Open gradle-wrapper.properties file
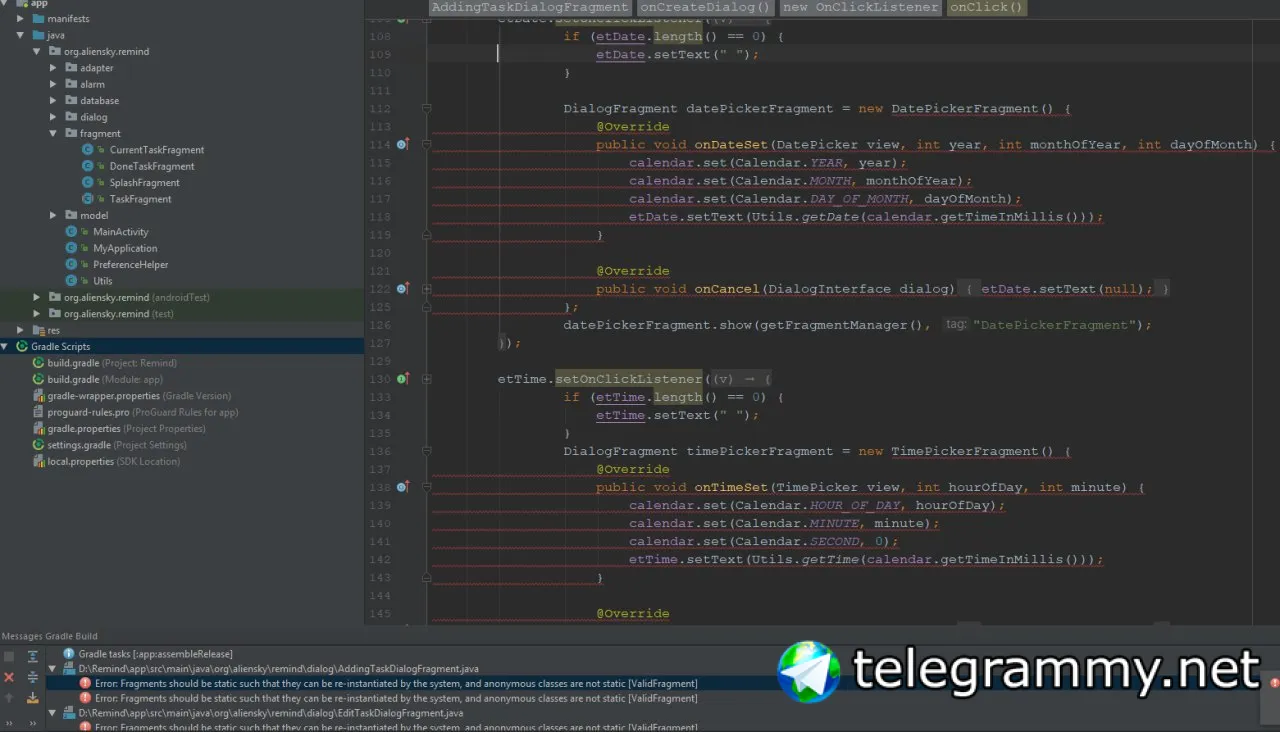The width and height of the screenshot is (1280, 732). [x=139, y=396]
